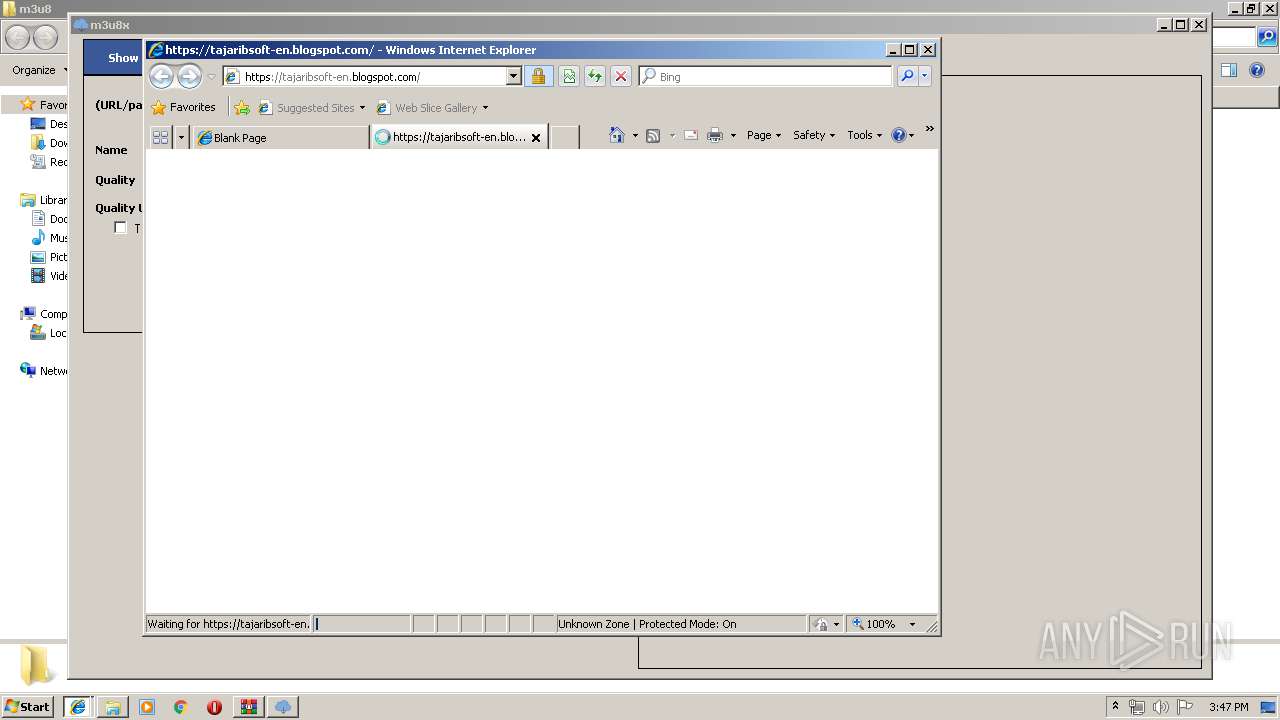Click the IE Back arrow button

click(161, 76)
